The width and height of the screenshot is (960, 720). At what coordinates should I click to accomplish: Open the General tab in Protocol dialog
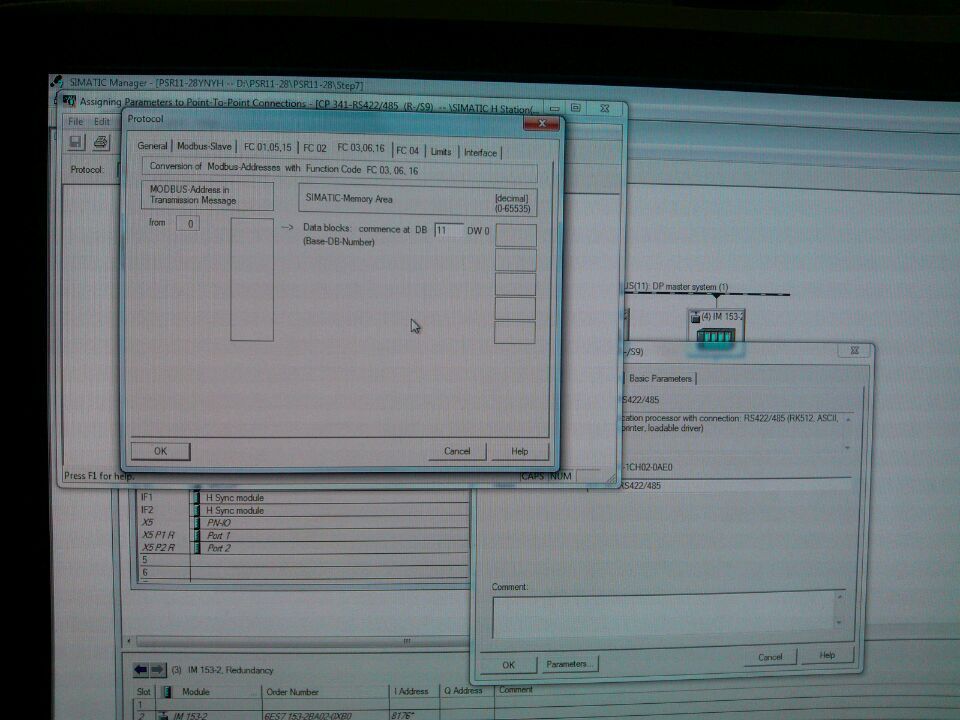152,146
